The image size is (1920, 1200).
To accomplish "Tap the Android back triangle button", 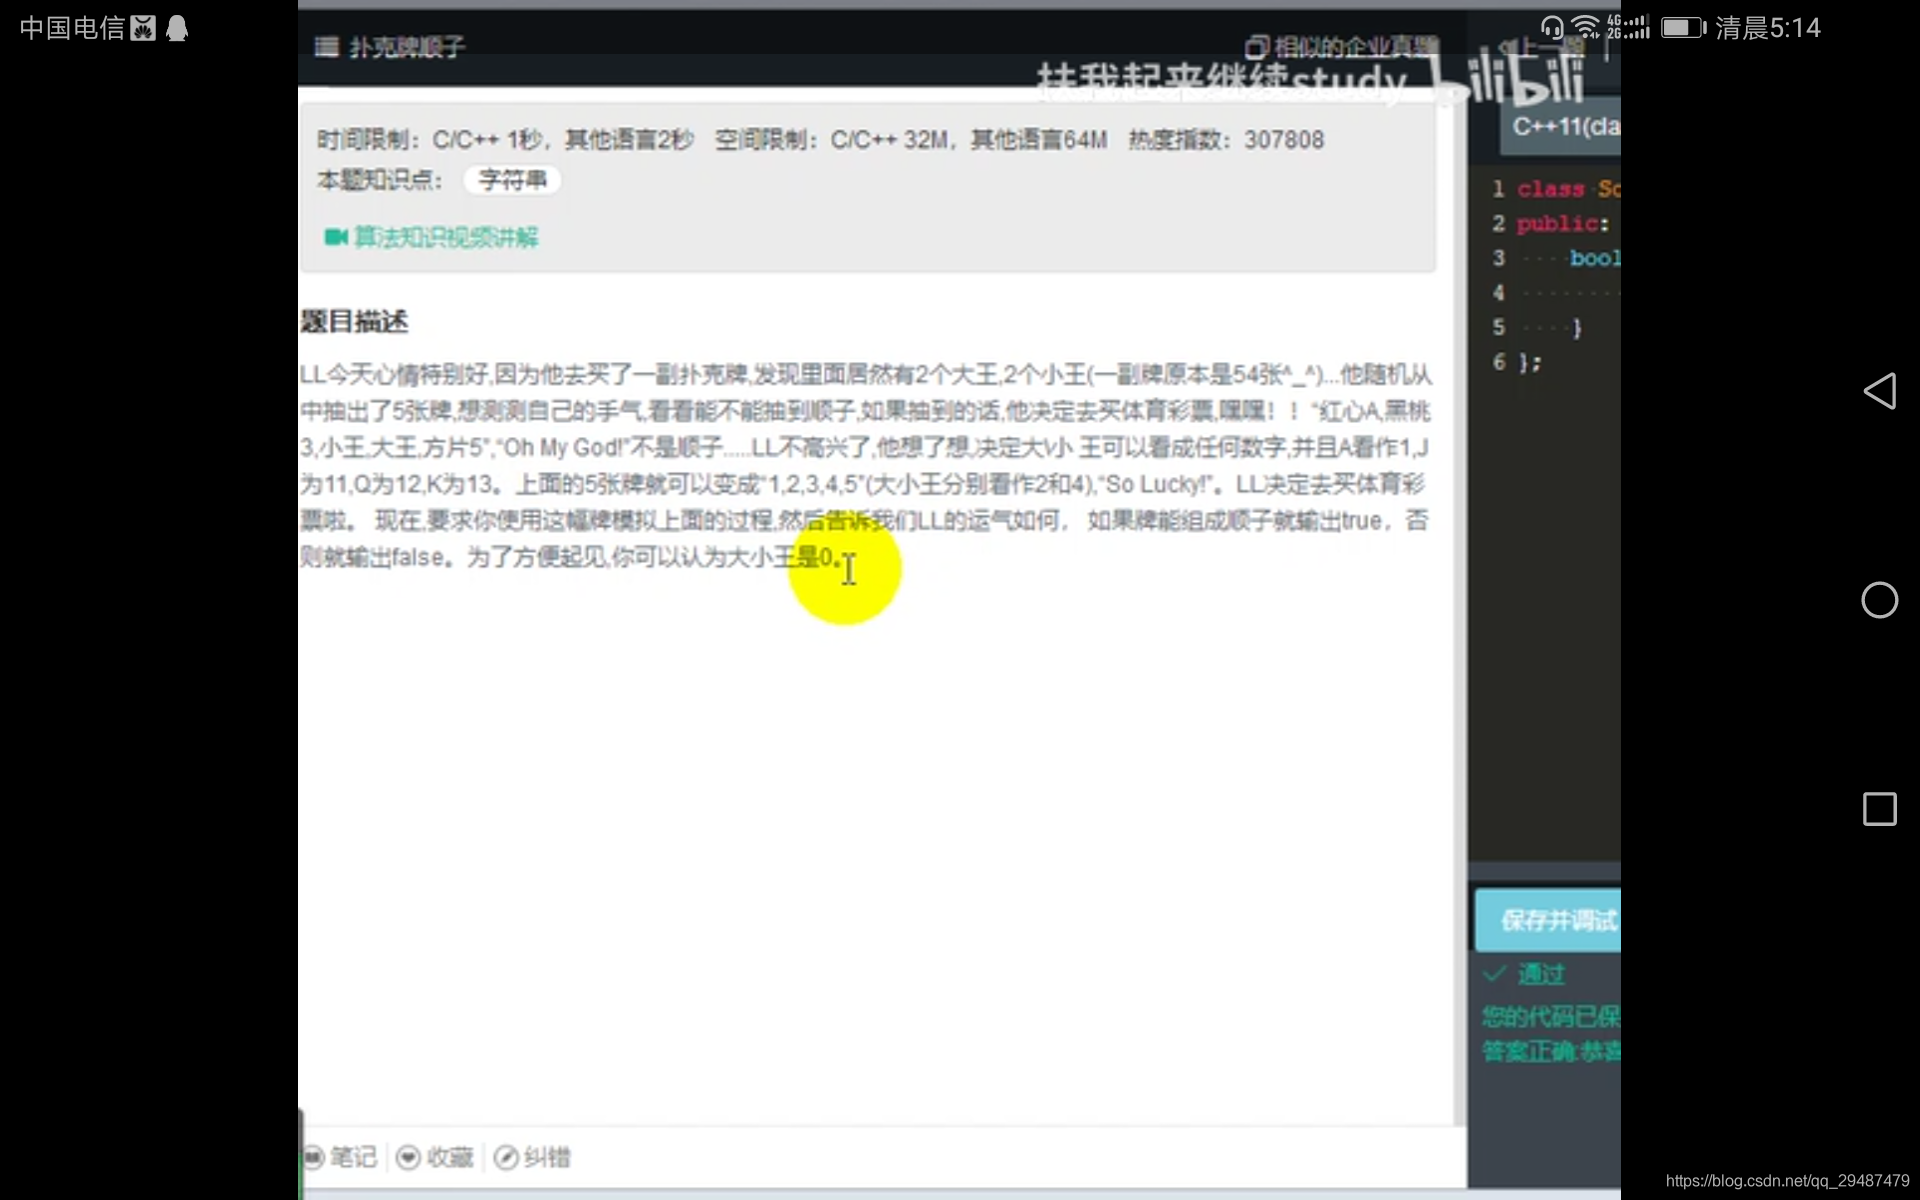I will point(1879,391).
